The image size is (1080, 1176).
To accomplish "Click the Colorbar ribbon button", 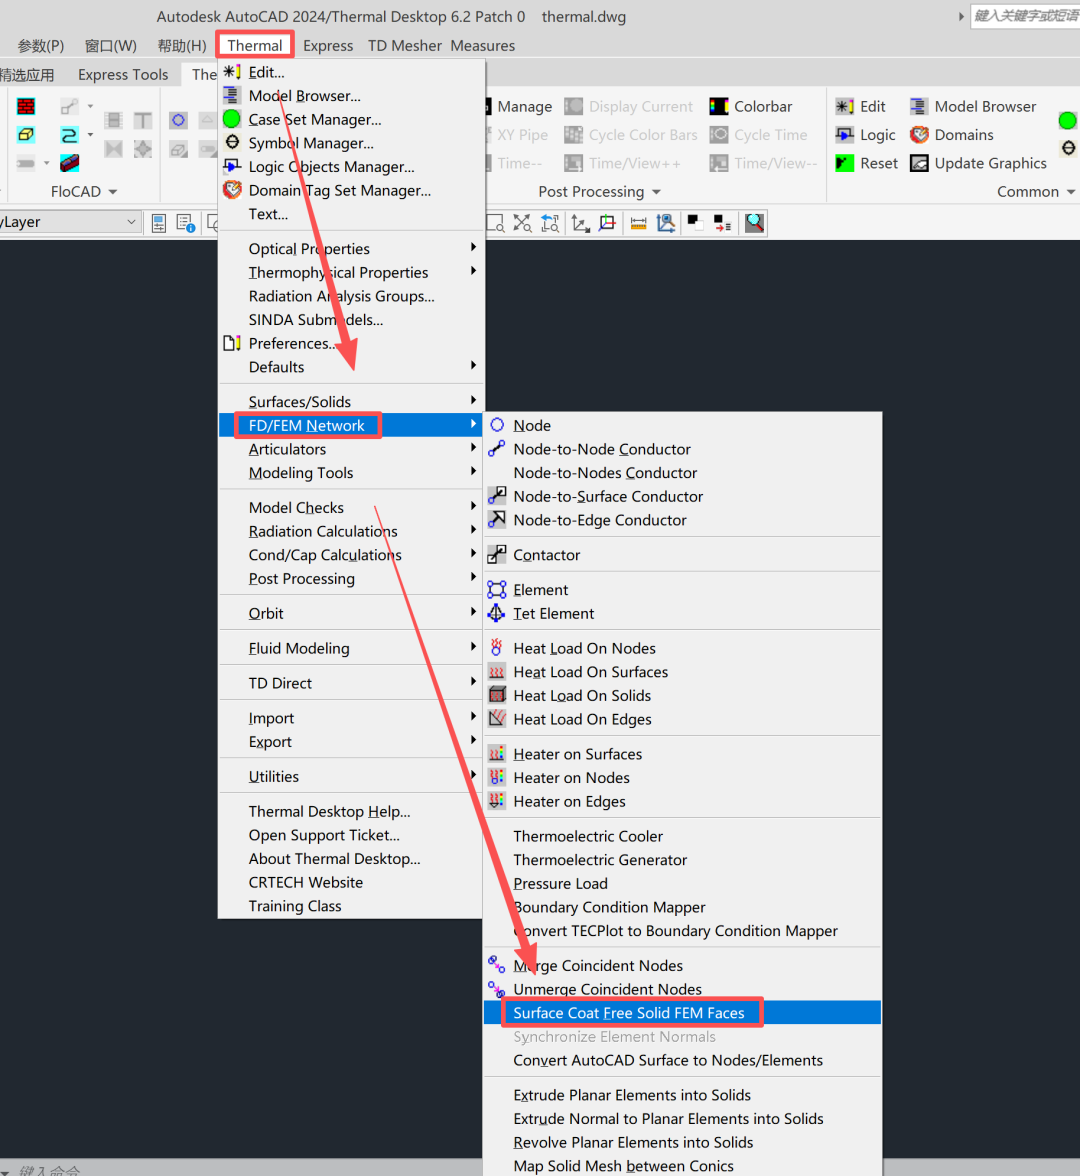I will coord(751,106).
